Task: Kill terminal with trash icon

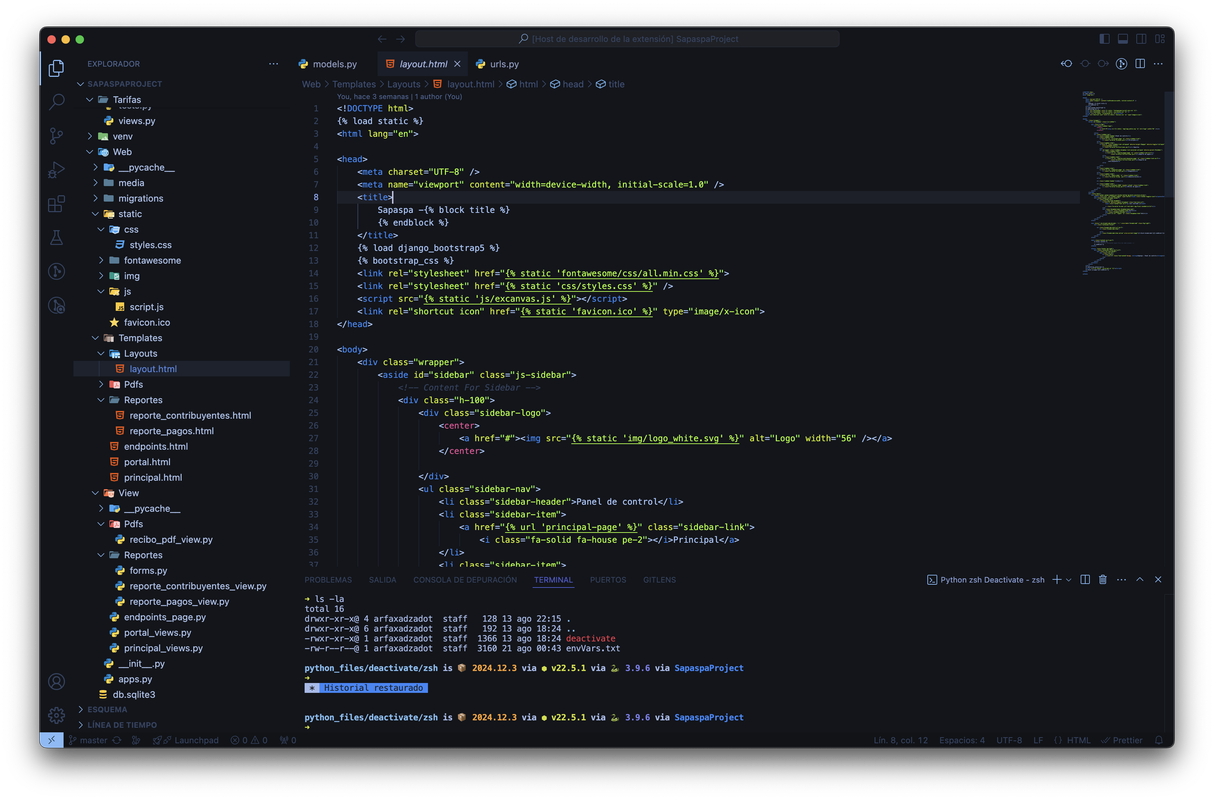Action: click(x=1103, y=580)
